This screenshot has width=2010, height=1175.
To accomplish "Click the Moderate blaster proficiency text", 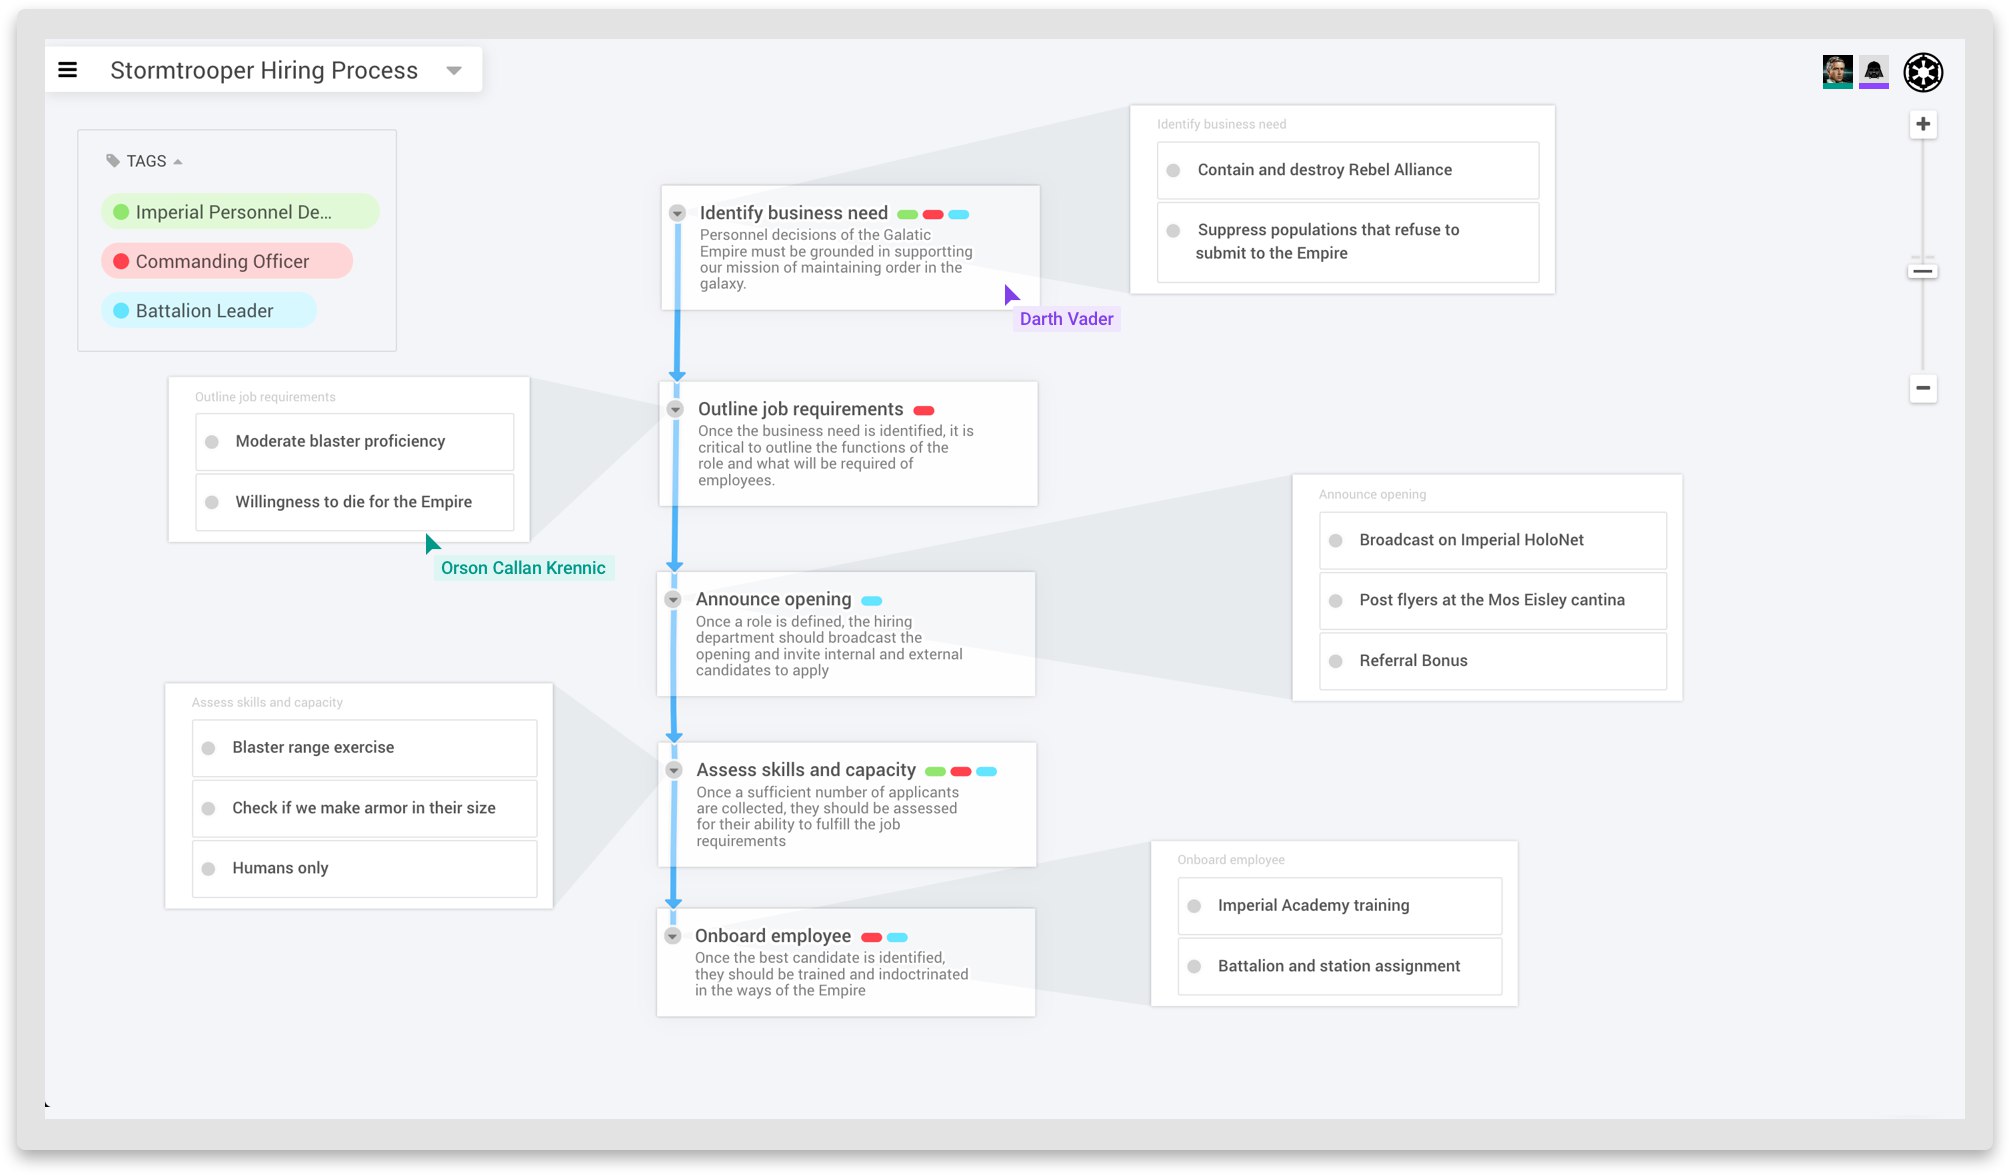I will pos(340,441).
